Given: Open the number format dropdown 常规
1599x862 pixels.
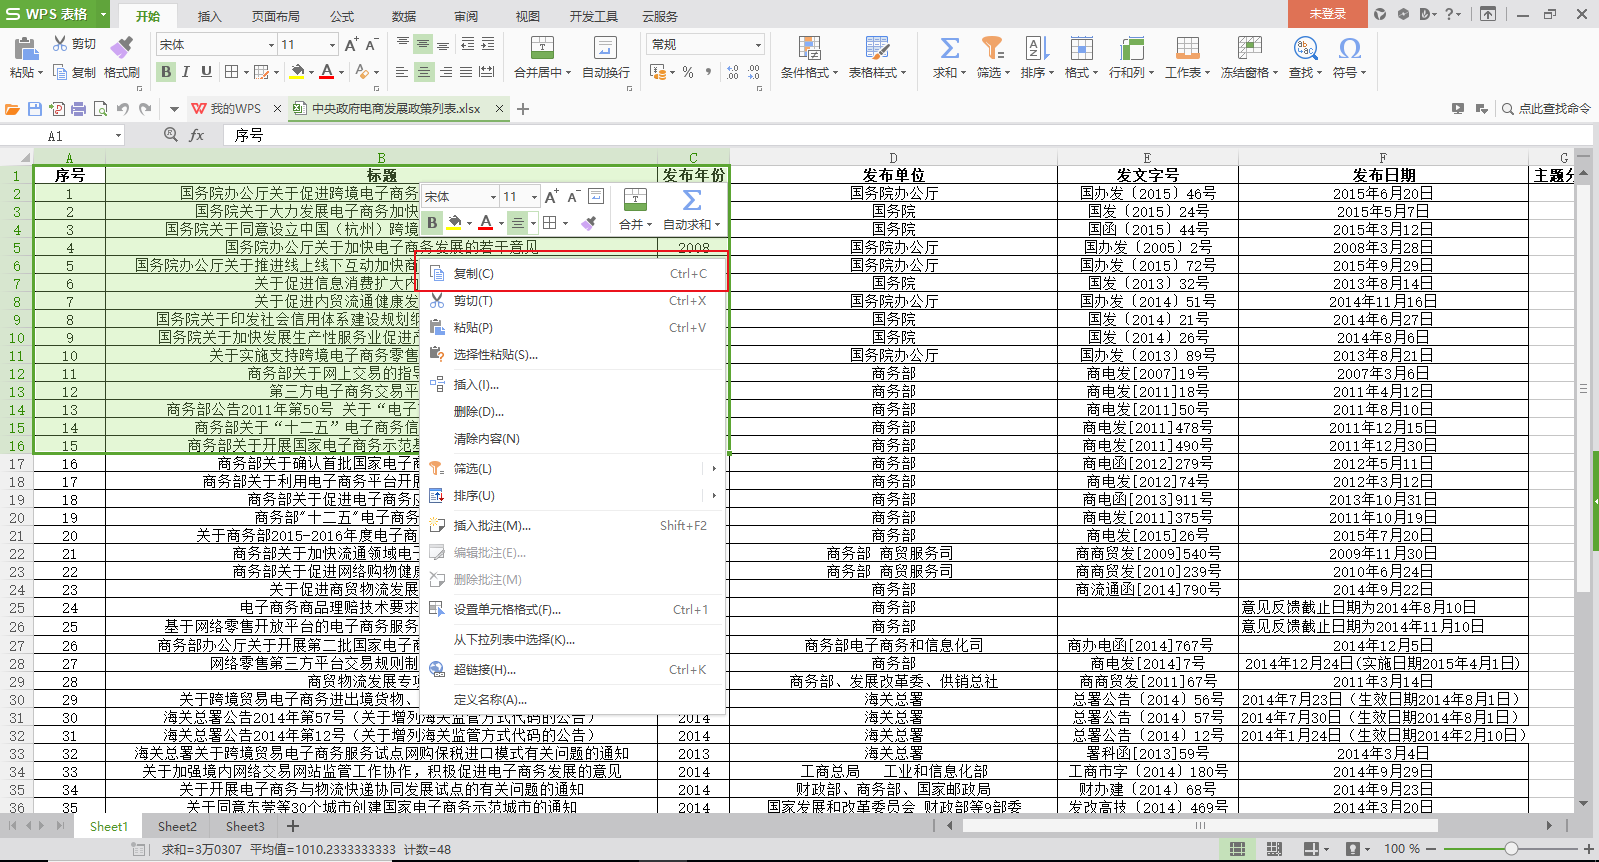Looking at the screenshot, I should pyautogui.click(x=757, y=45).
